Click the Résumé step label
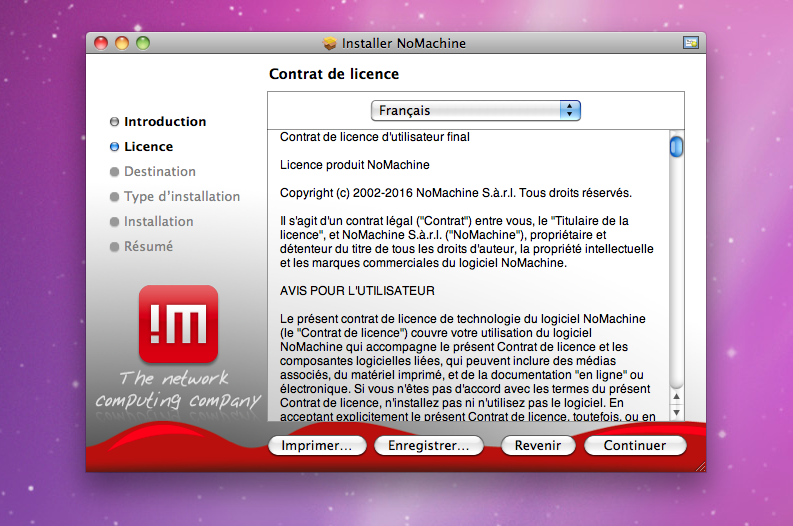The image size is (793, 526). 148,246
